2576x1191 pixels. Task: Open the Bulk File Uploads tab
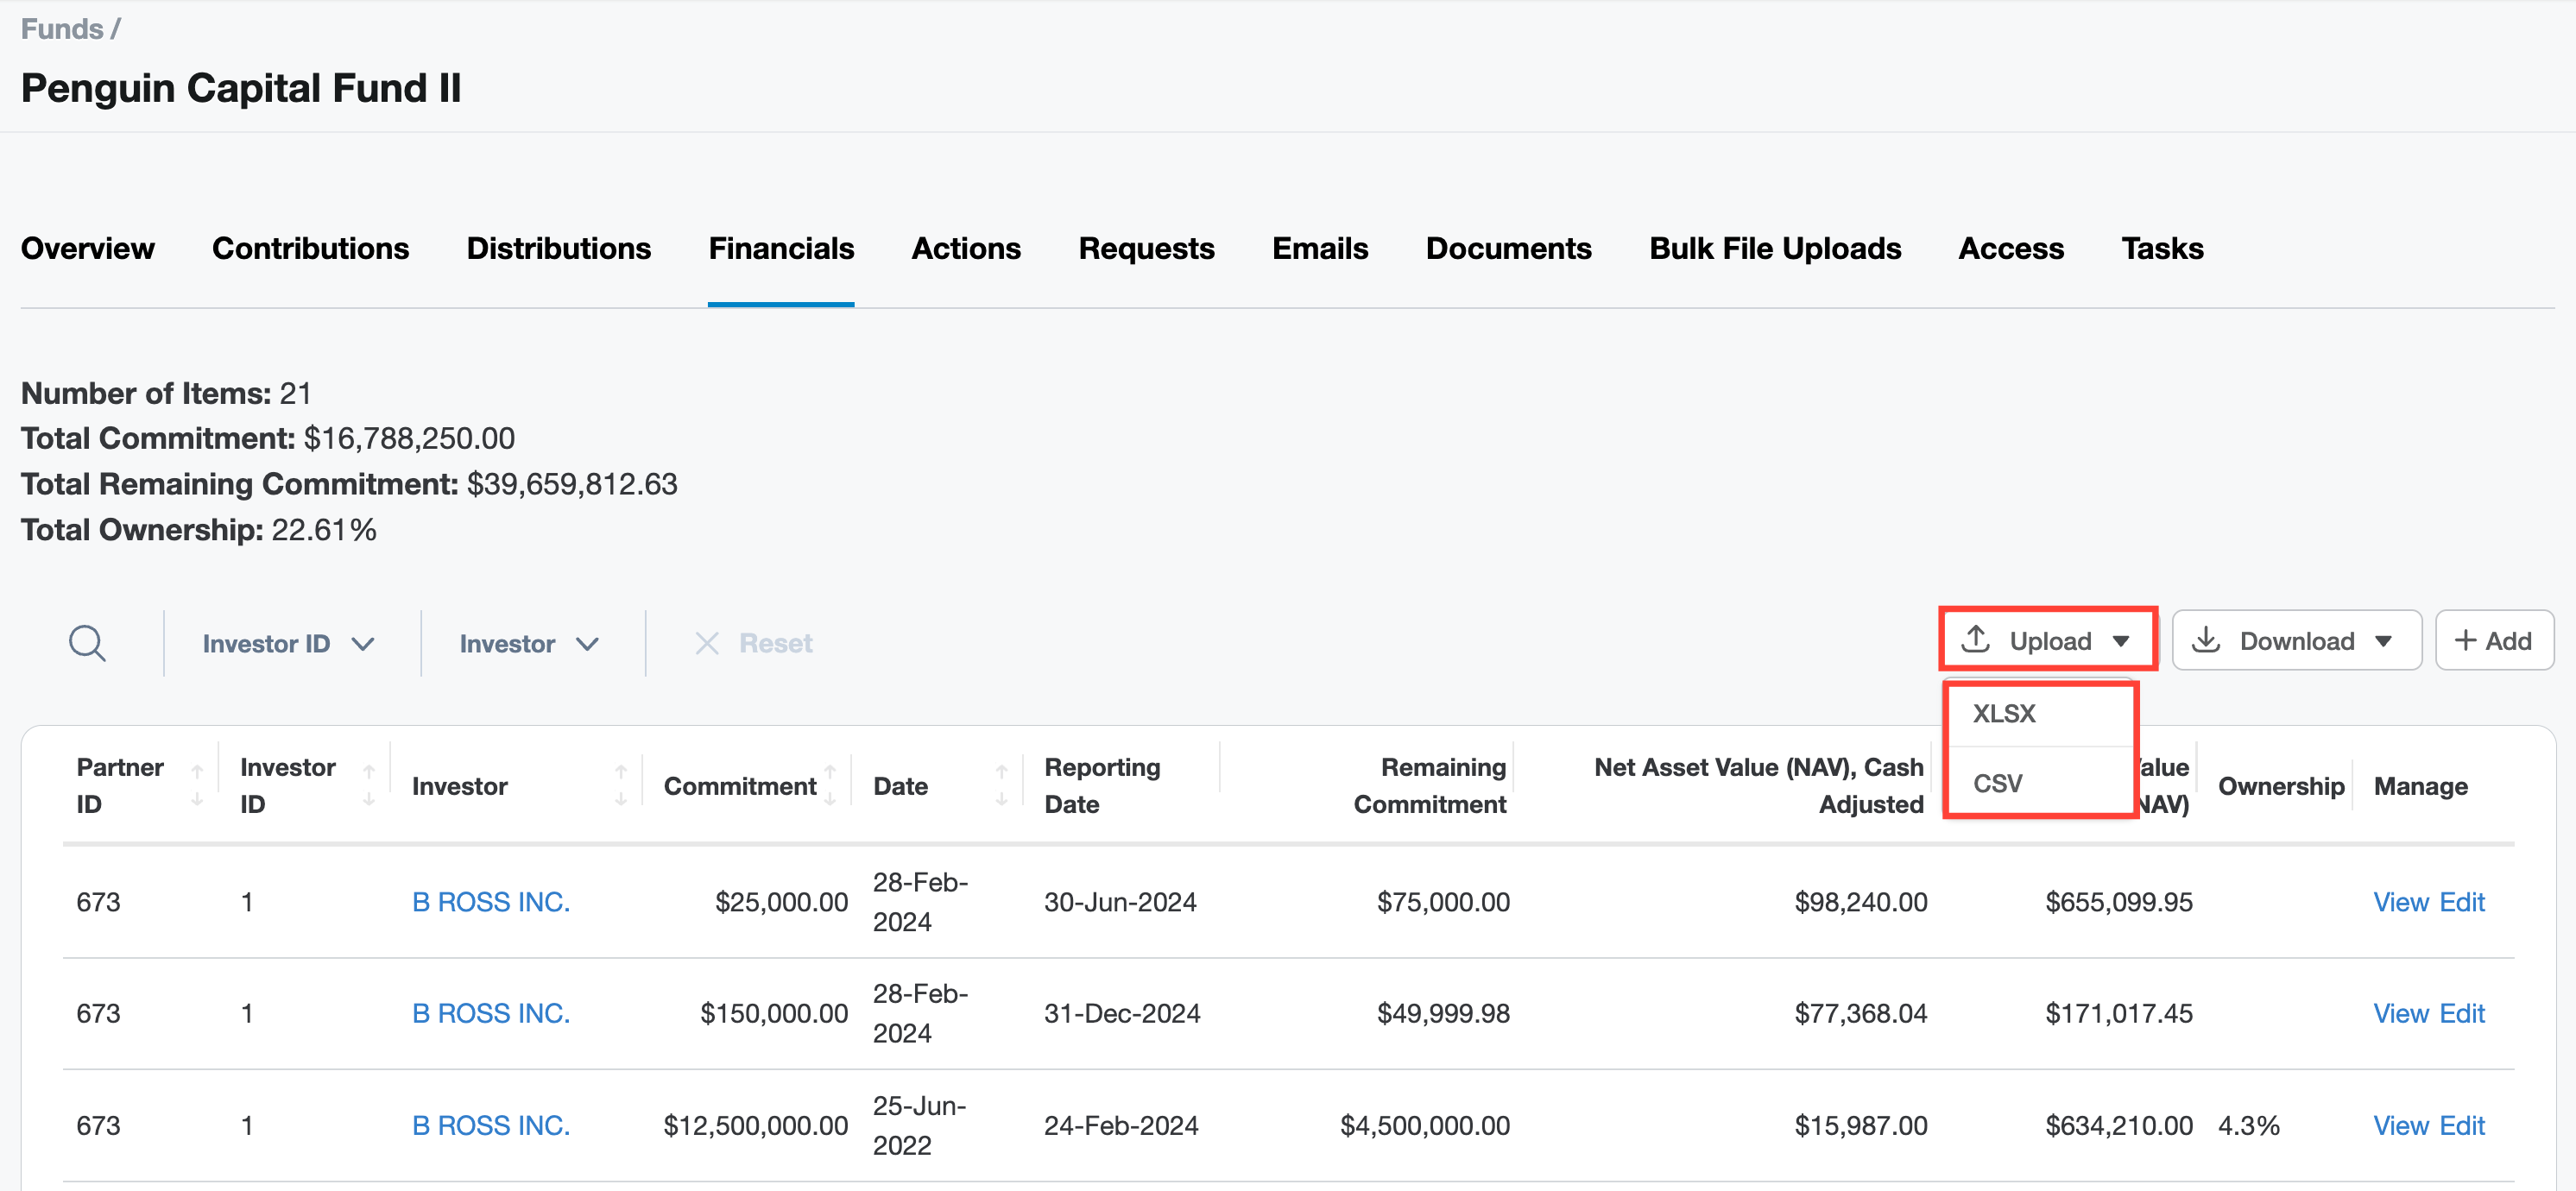[1774, 248]
